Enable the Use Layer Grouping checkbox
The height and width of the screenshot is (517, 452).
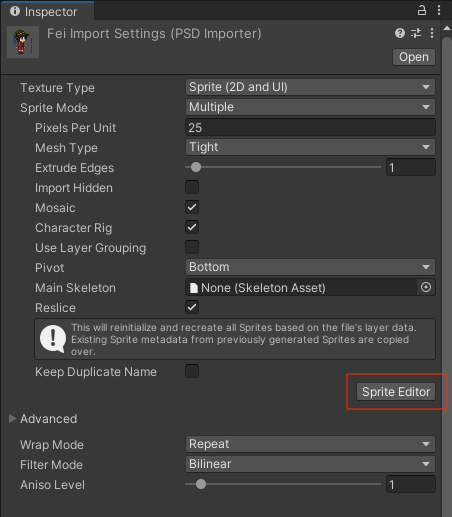[192, 247]
